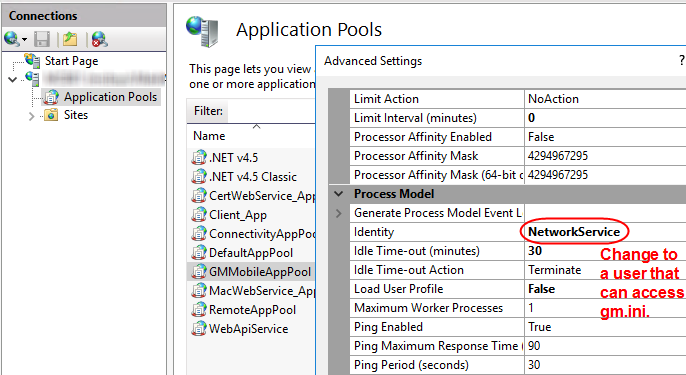Open the connect globe icon in Connections toolbar
The width and height of the screenshot is (686, 375).
(x=12, y=39)
